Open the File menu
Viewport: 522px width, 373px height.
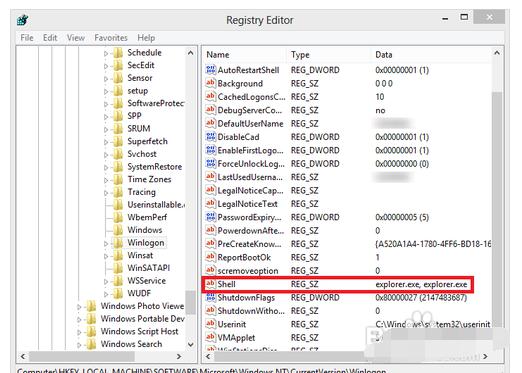pyautogui.click(x=27, y=38)
